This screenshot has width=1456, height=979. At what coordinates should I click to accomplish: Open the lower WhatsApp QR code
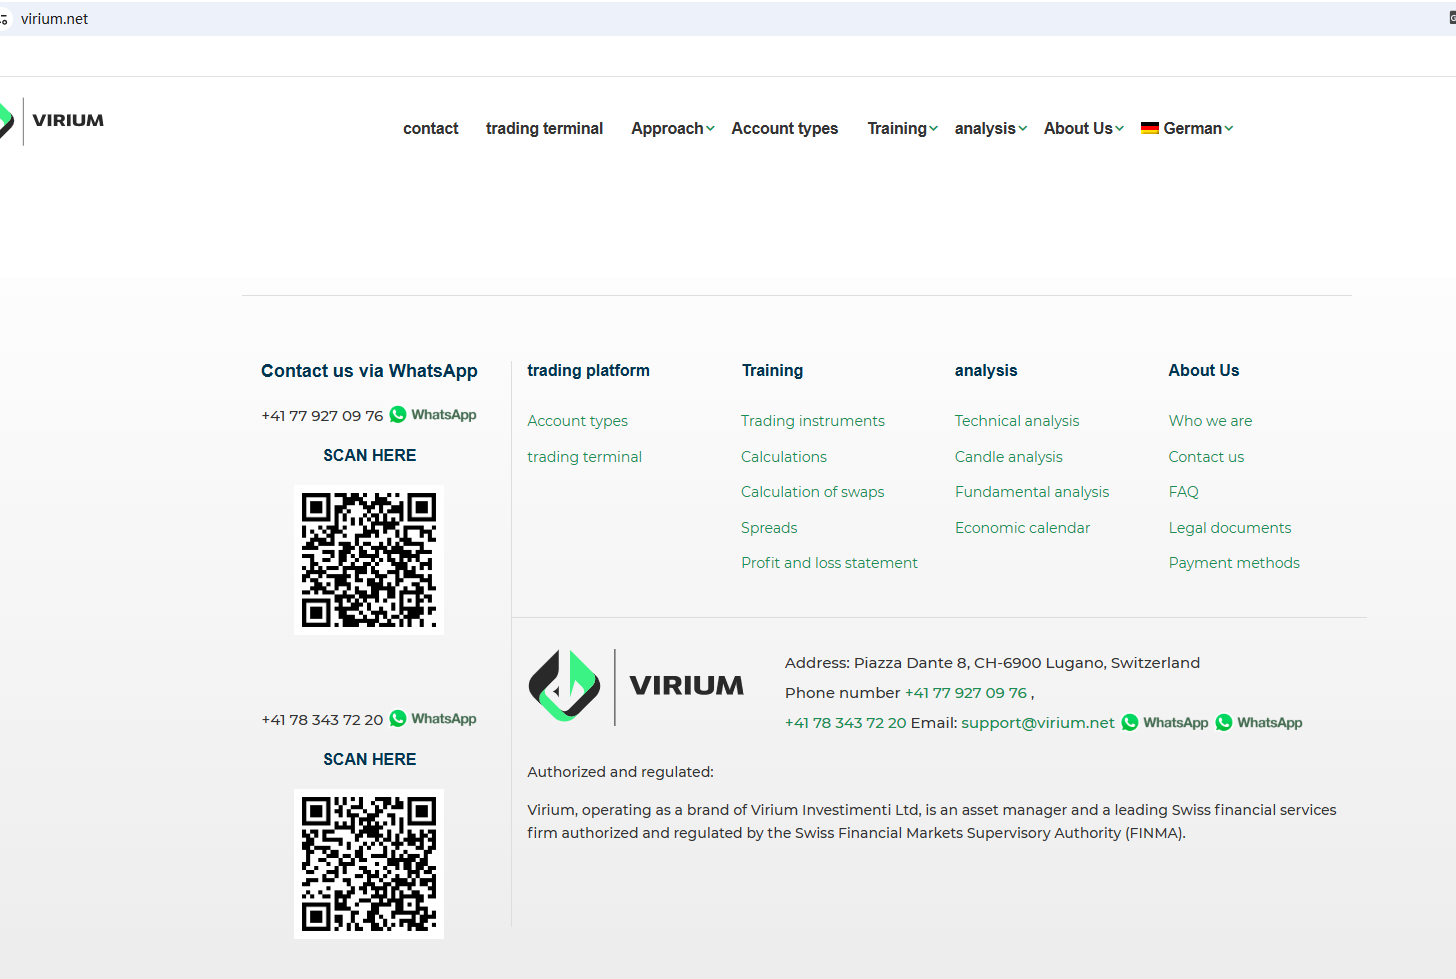369,864
